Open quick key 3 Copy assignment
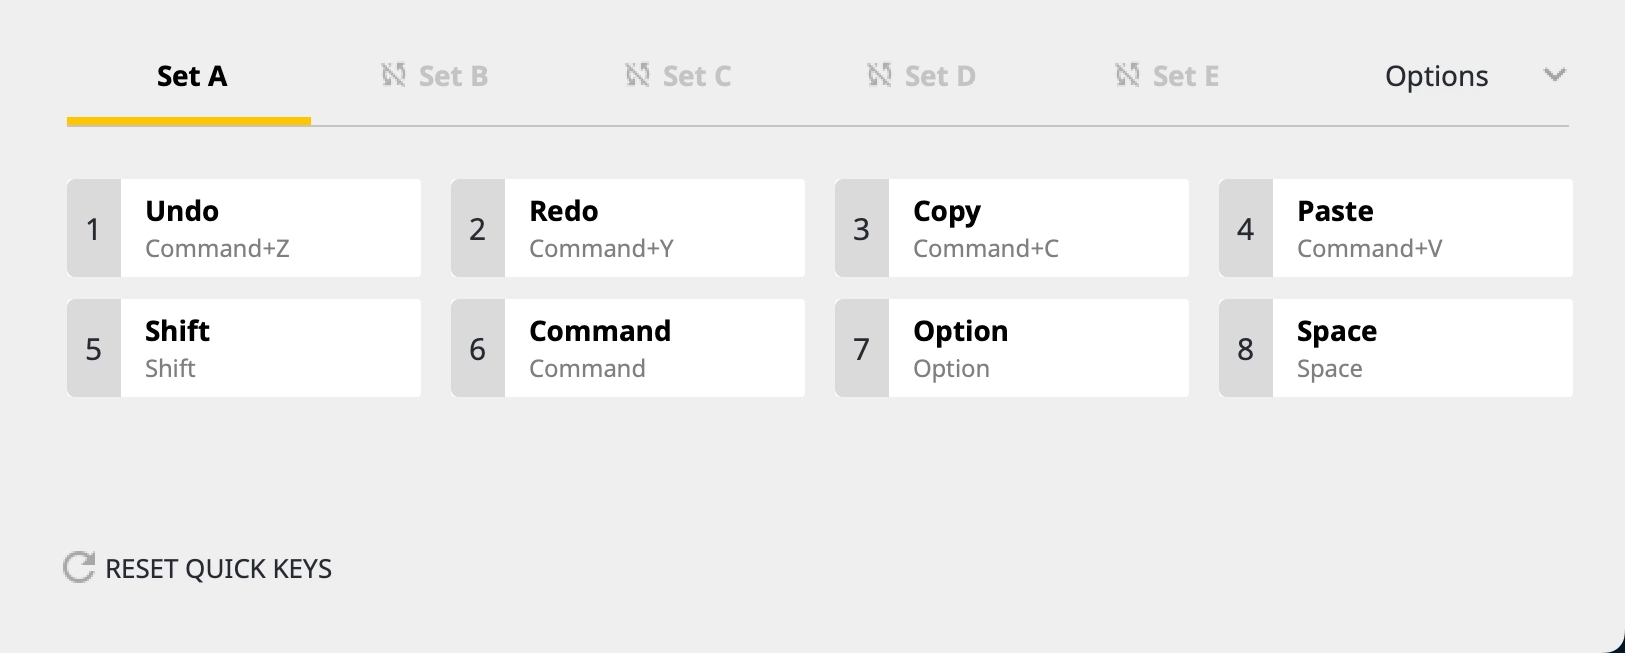This screenshot has height=653, width=1625. click(x=1012, y=228)
